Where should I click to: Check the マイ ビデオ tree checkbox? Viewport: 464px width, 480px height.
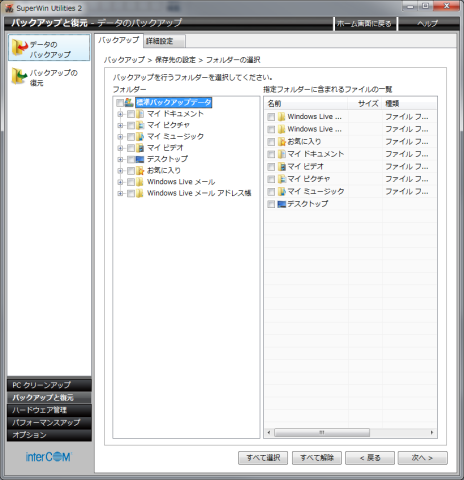tap(131, 148)
